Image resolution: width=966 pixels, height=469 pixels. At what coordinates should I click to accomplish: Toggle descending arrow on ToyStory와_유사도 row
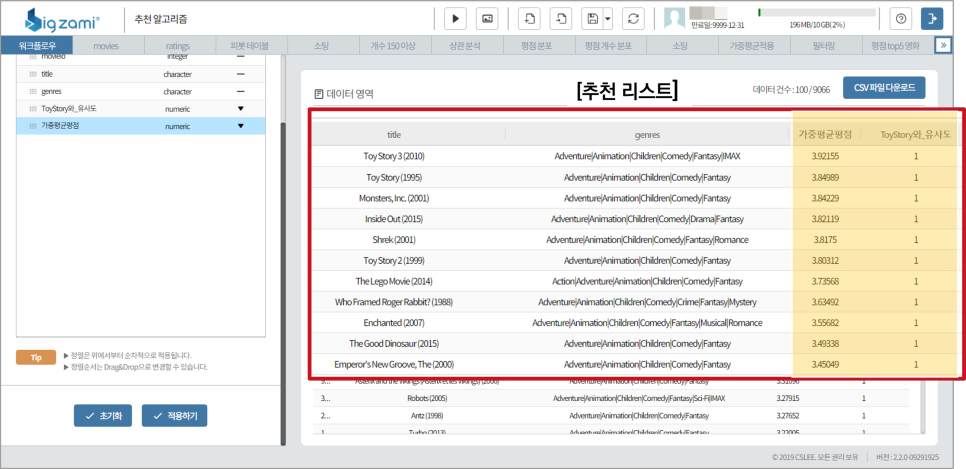(x=240, y=108)
